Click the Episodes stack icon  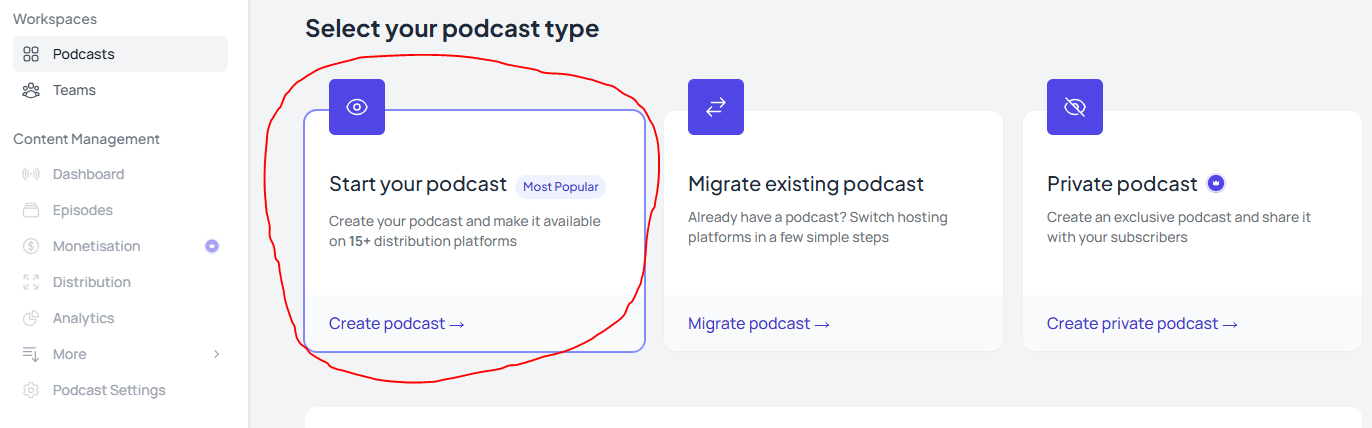[31, 210]
